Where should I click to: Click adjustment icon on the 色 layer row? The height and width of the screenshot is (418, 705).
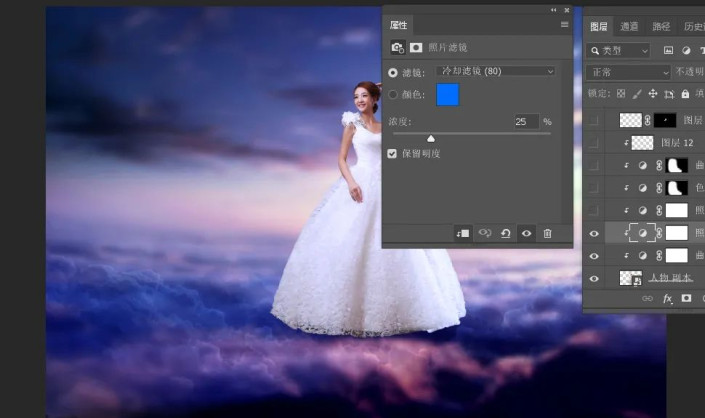tap(643, 188)
